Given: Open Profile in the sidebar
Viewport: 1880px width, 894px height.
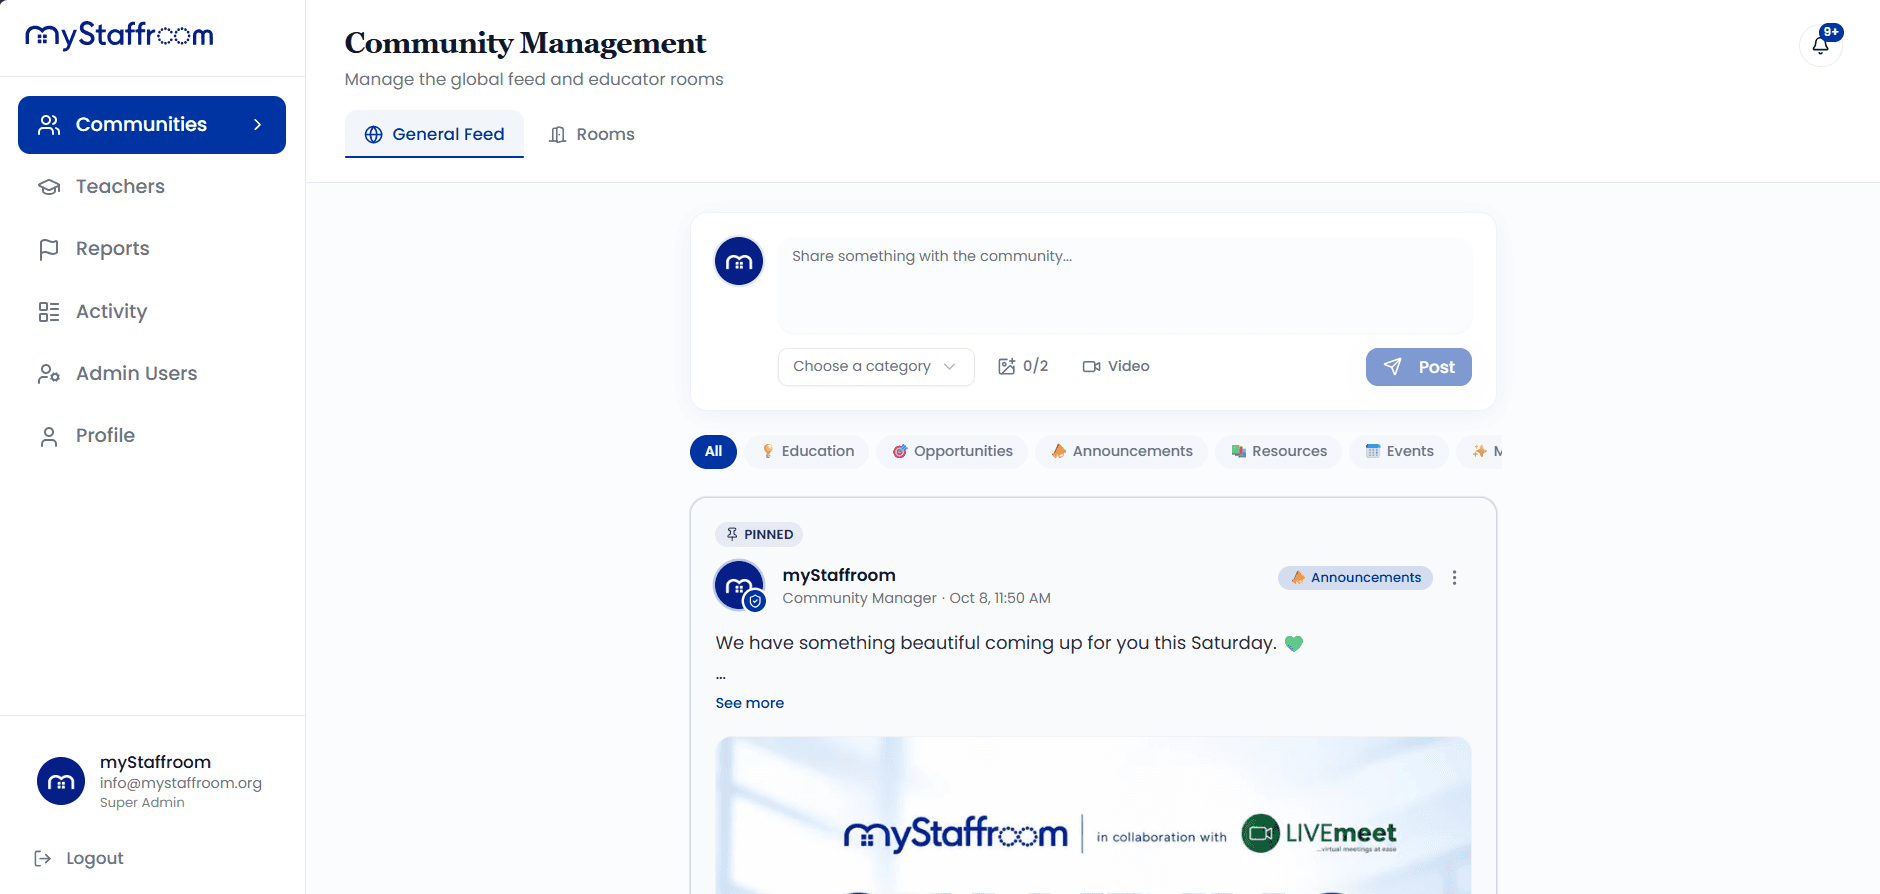Looking at the screenshot, I should [x=152, y=435].
